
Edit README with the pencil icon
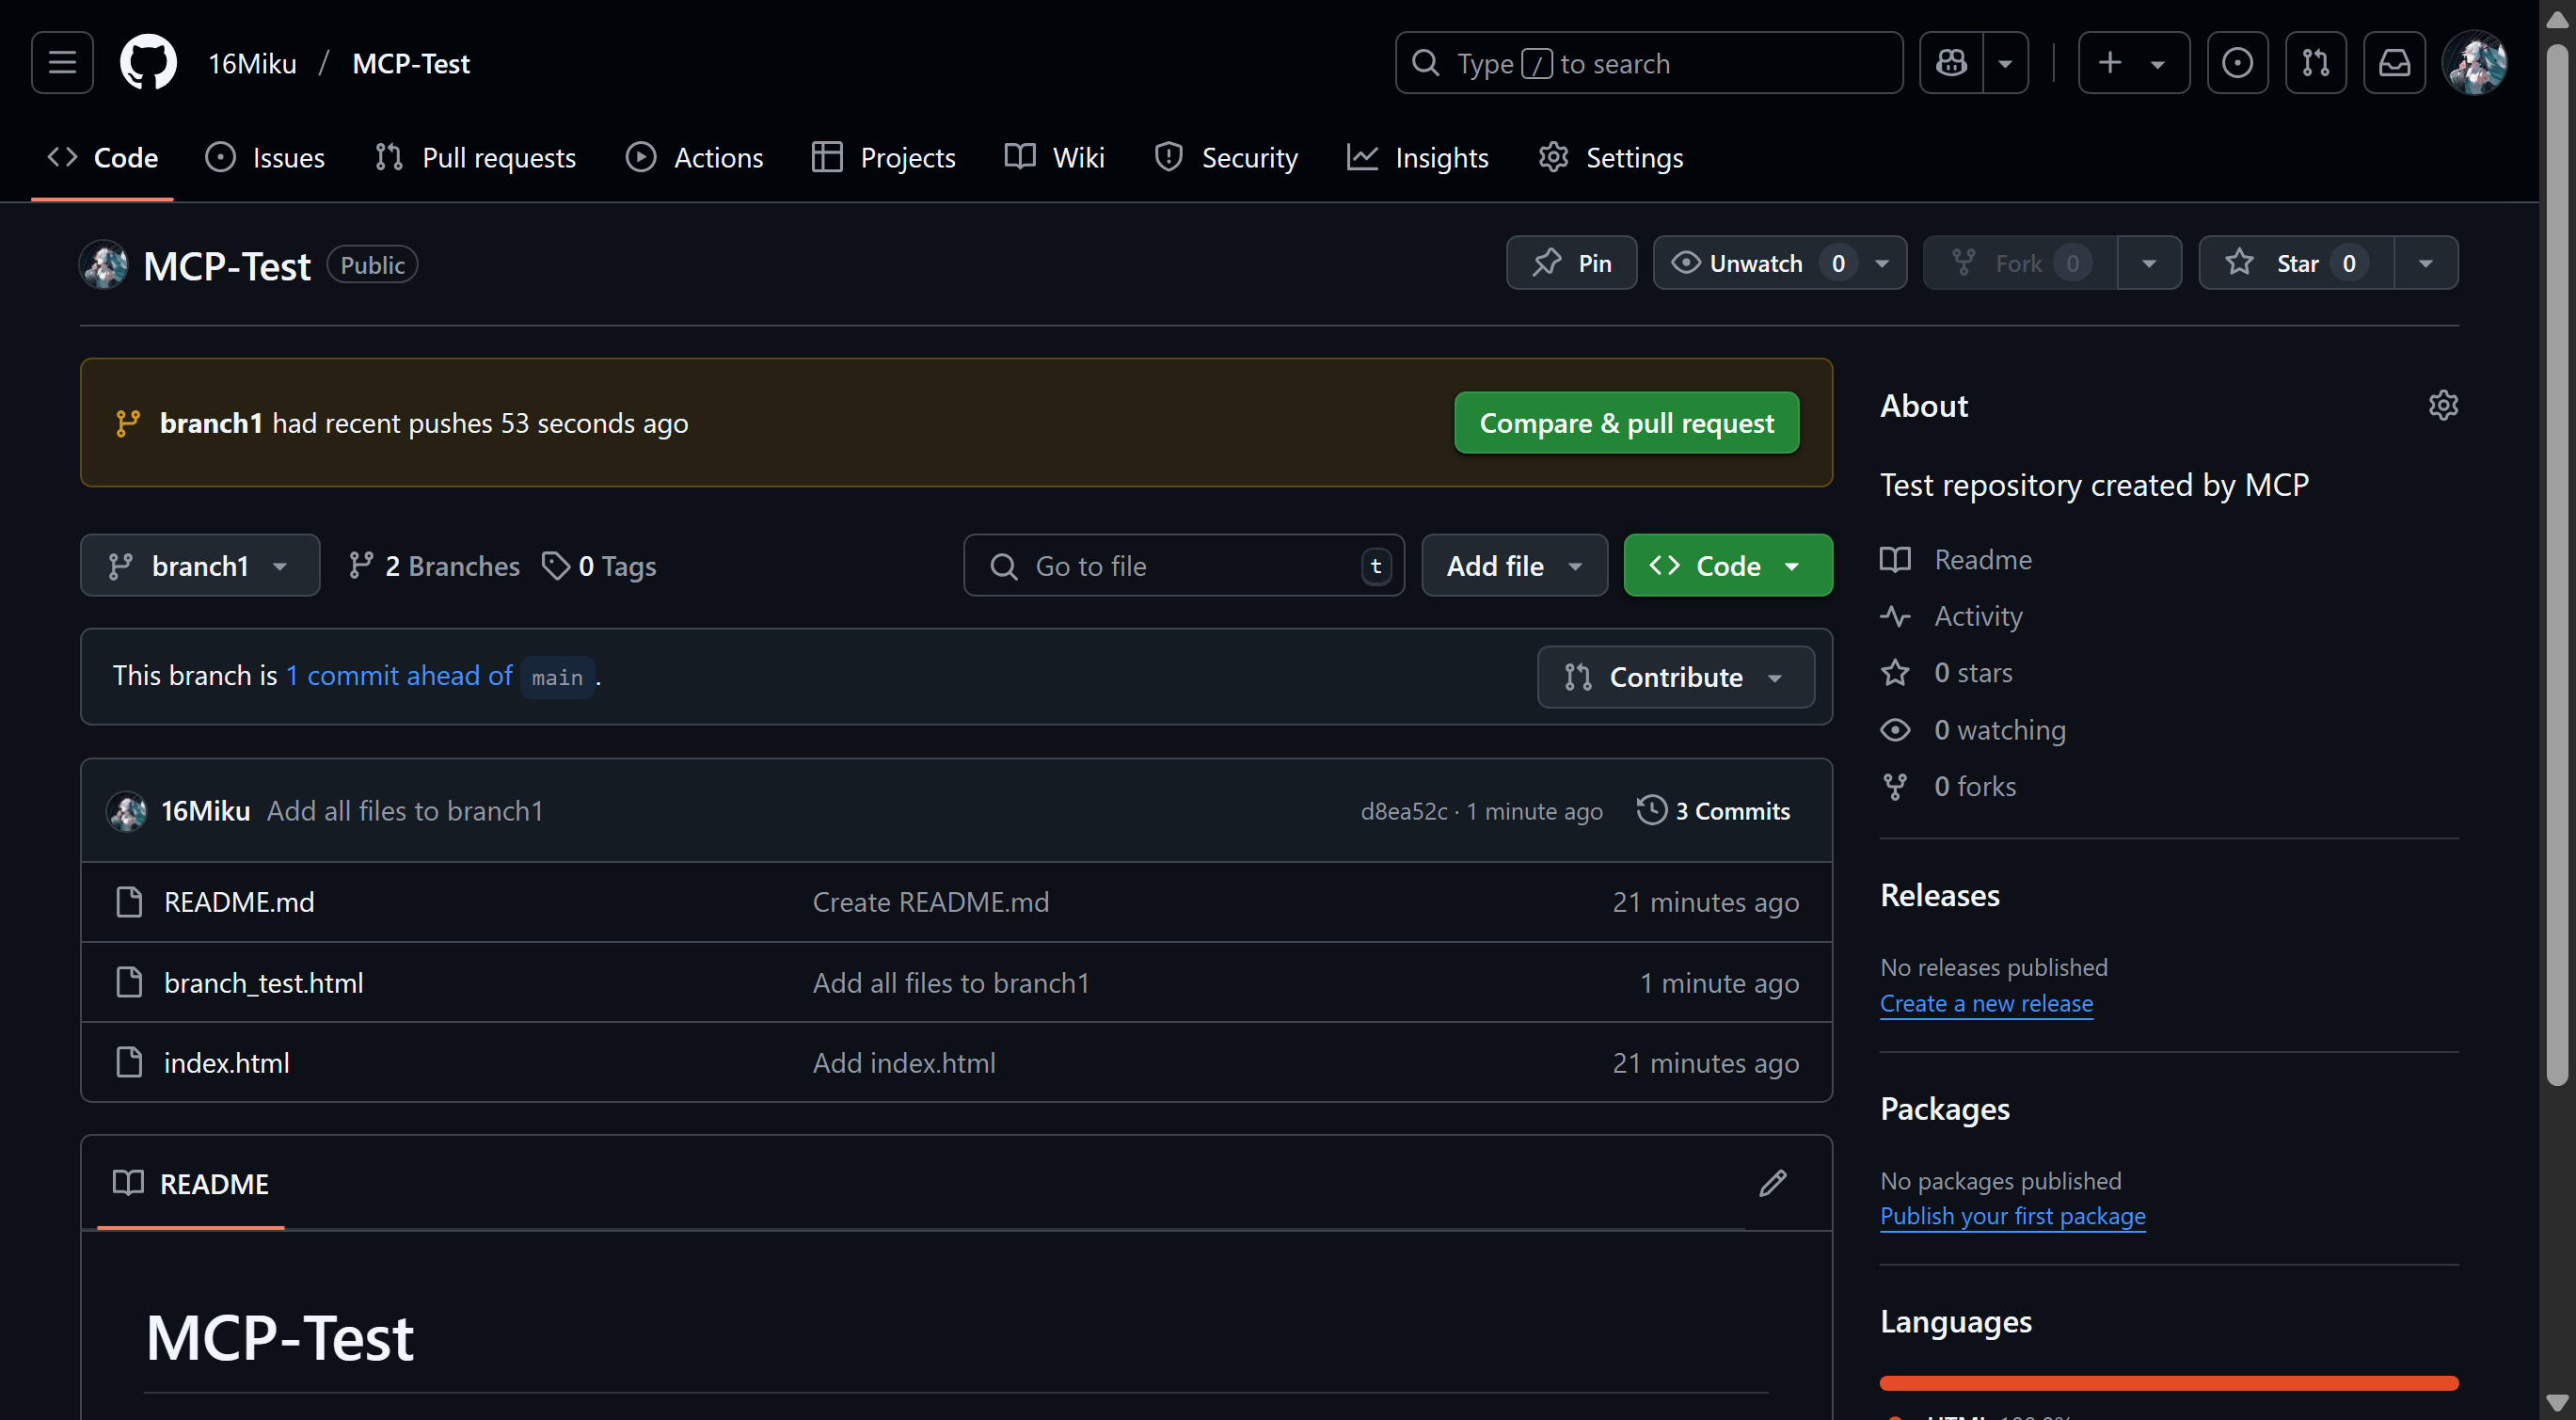[1772, 1183]
